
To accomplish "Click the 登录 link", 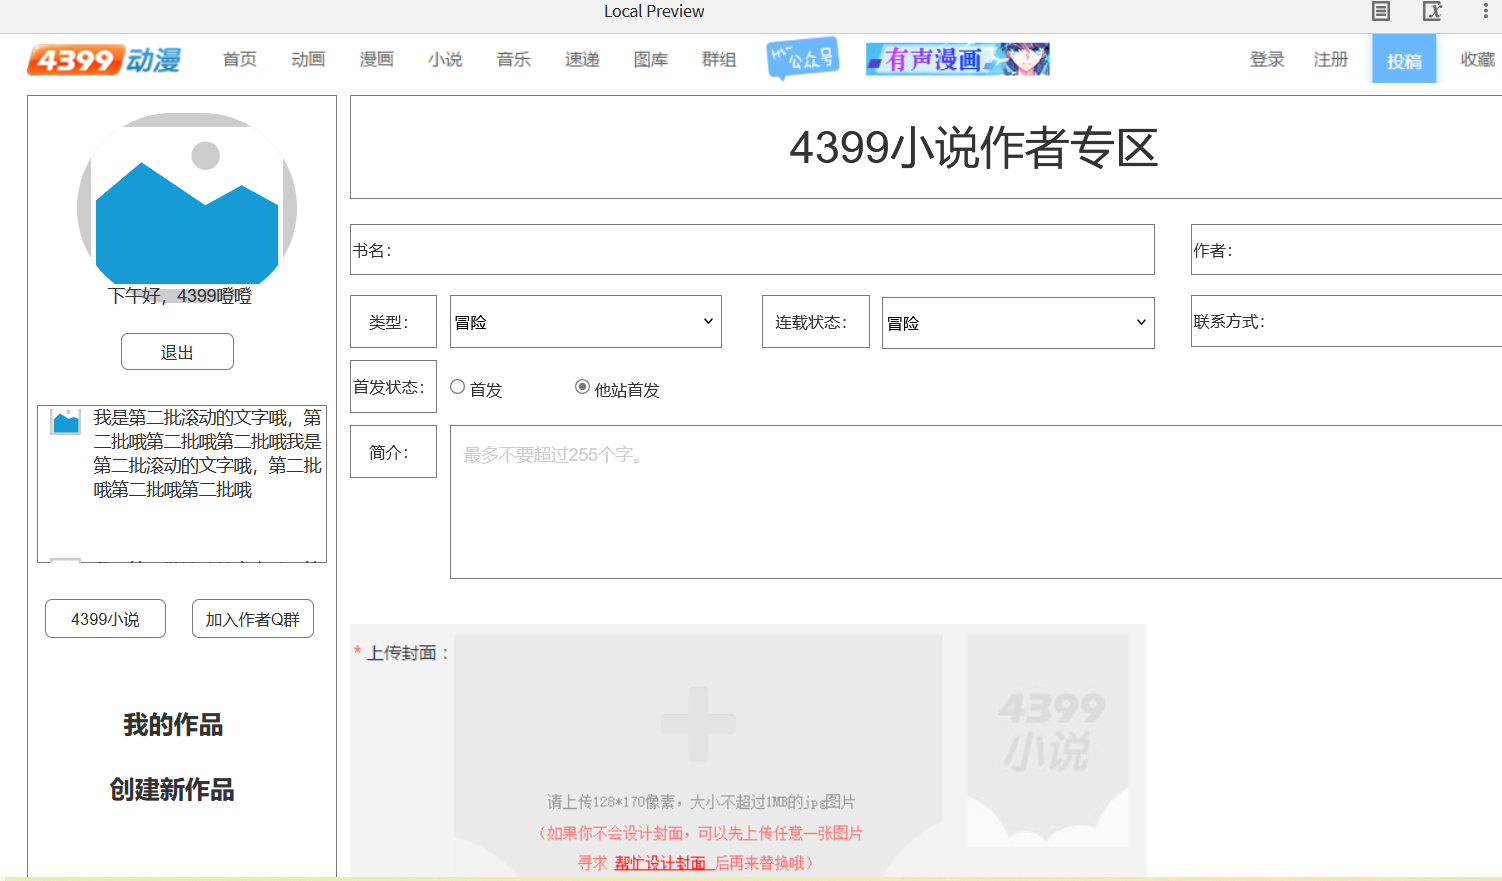I will pos(1267,59).
